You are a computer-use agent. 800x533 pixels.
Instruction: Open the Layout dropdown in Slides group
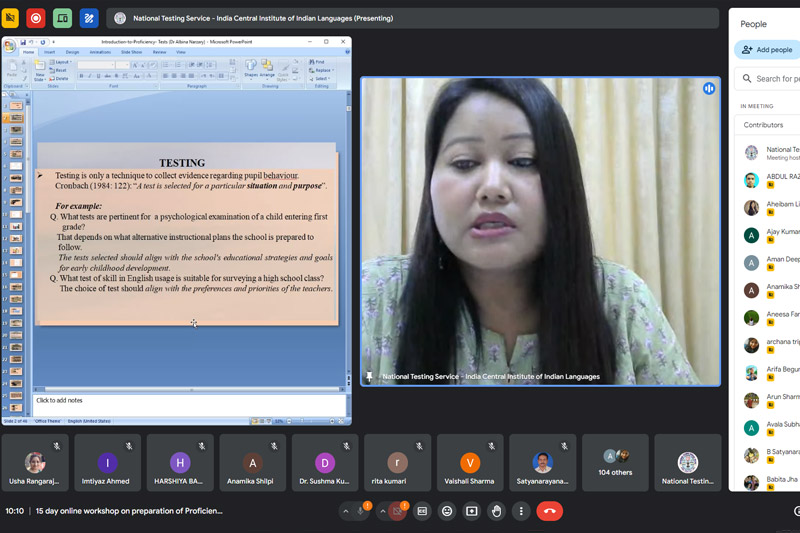[x=61, y=62]
